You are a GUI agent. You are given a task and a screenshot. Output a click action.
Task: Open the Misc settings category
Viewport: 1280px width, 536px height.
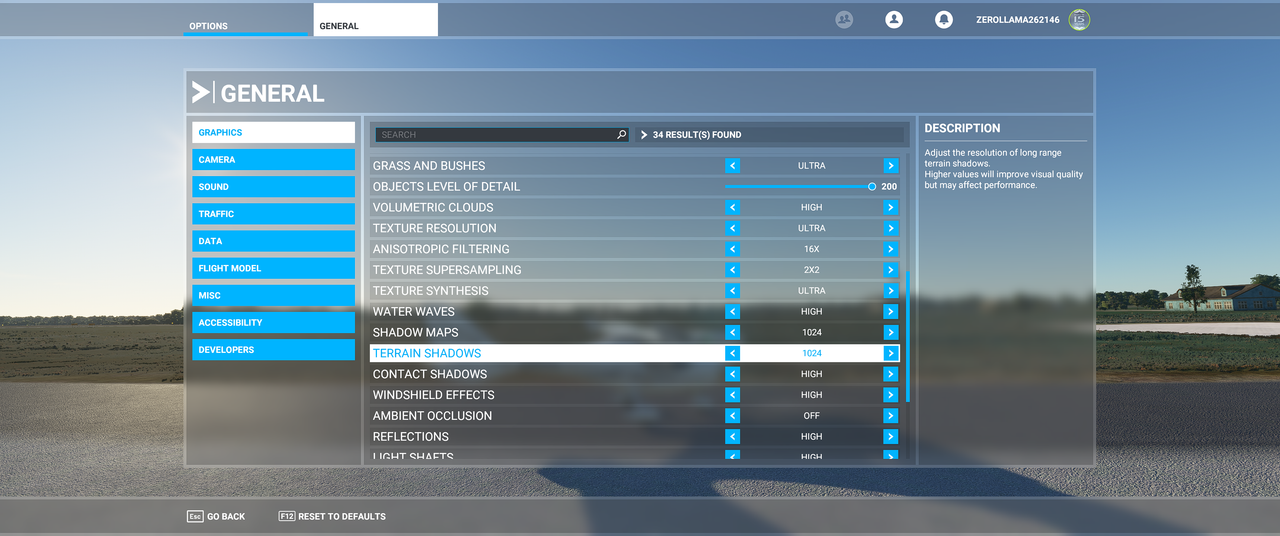pyautogui.click(x=273, y=296)
